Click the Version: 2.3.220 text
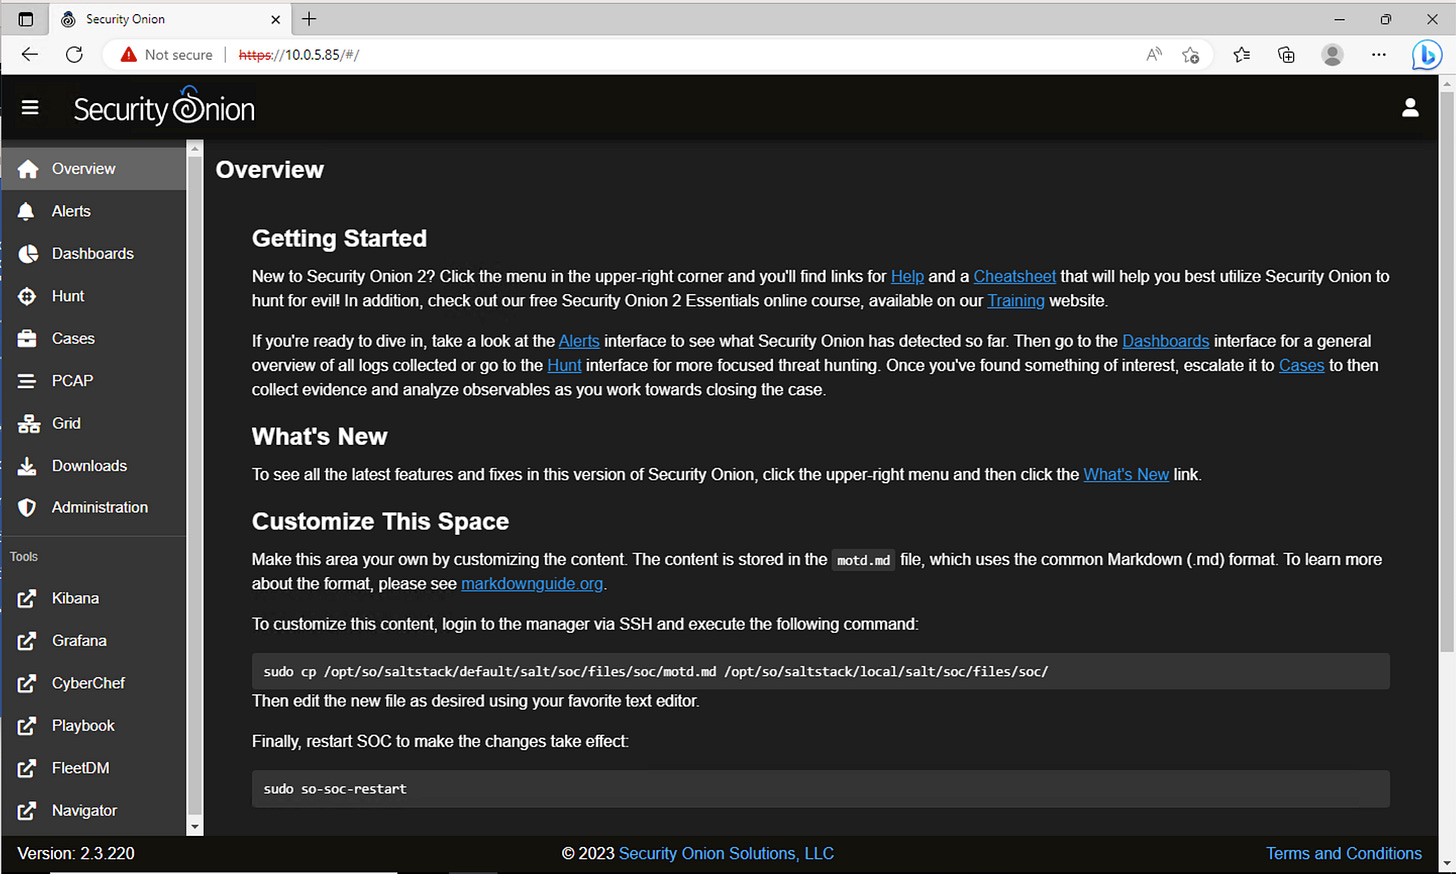The height and width of the screenshot is (874, 1456). pyautogui.click(x=76, y=854)
